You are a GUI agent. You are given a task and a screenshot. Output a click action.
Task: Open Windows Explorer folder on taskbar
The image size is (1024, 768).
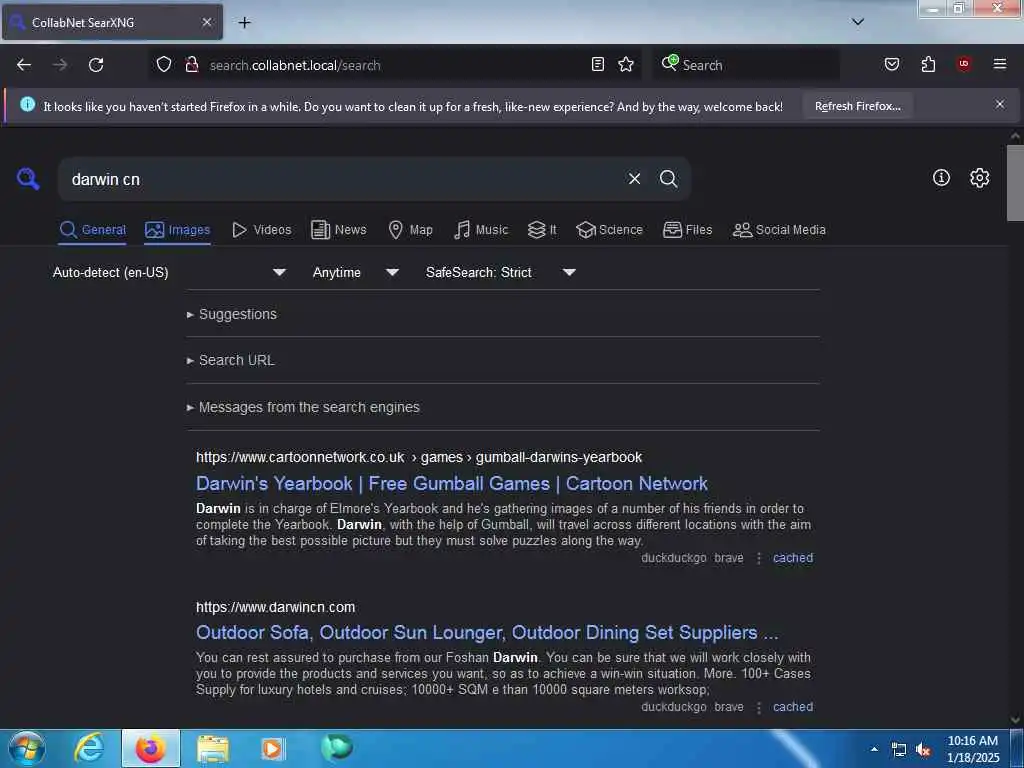[x=213, y=749]
